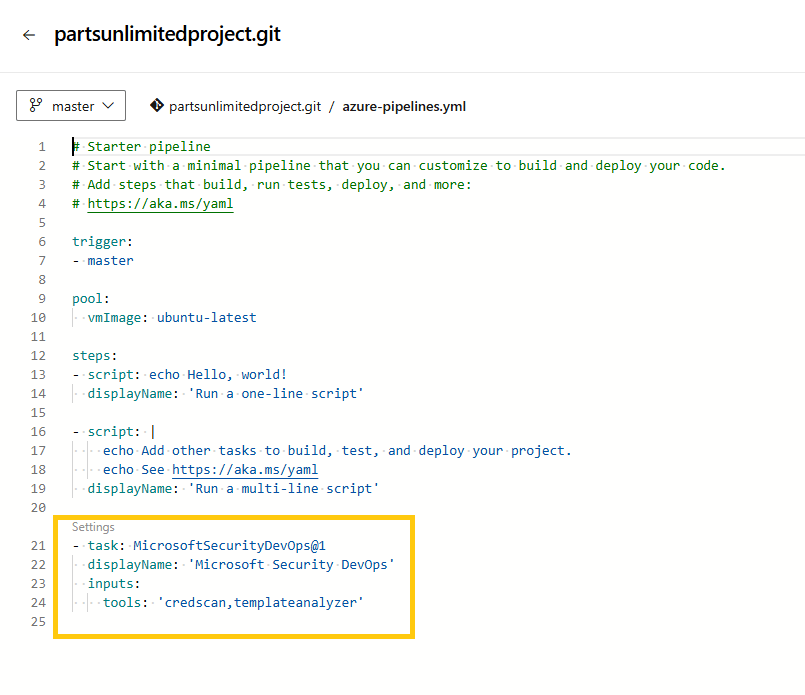Click the ubuntu-latest vmImage value
The height and width of the screenshot is (695, 805).
click(x=206, y=318)
